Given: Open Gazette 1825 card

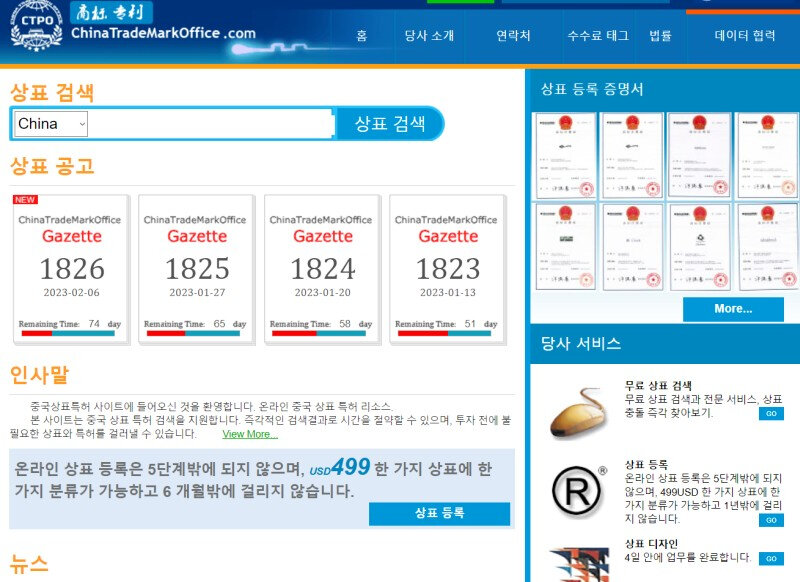Looking at the screenshot, I should (x=197, y=270).
